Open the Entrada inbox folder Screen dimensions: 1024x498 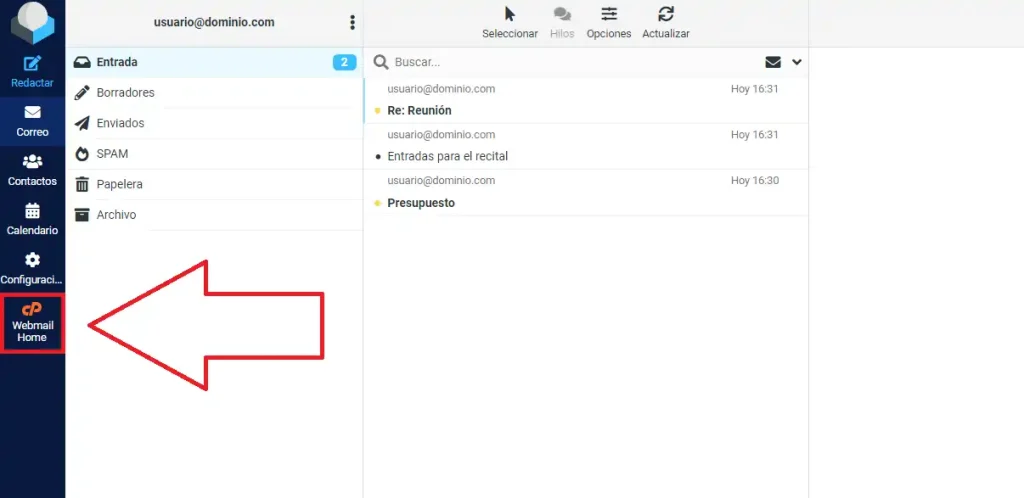(x=117, y=62)
